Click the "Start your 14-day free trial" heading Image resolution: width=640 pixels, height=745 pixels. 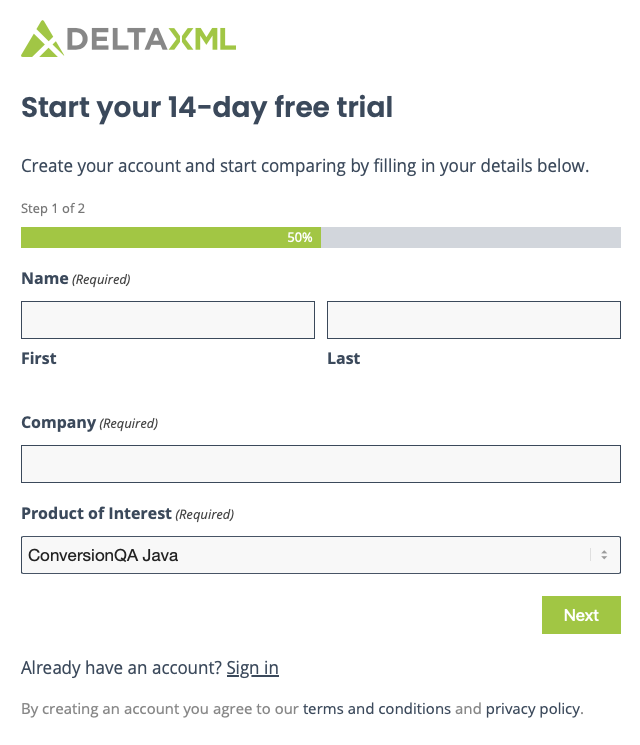point(207,107)
